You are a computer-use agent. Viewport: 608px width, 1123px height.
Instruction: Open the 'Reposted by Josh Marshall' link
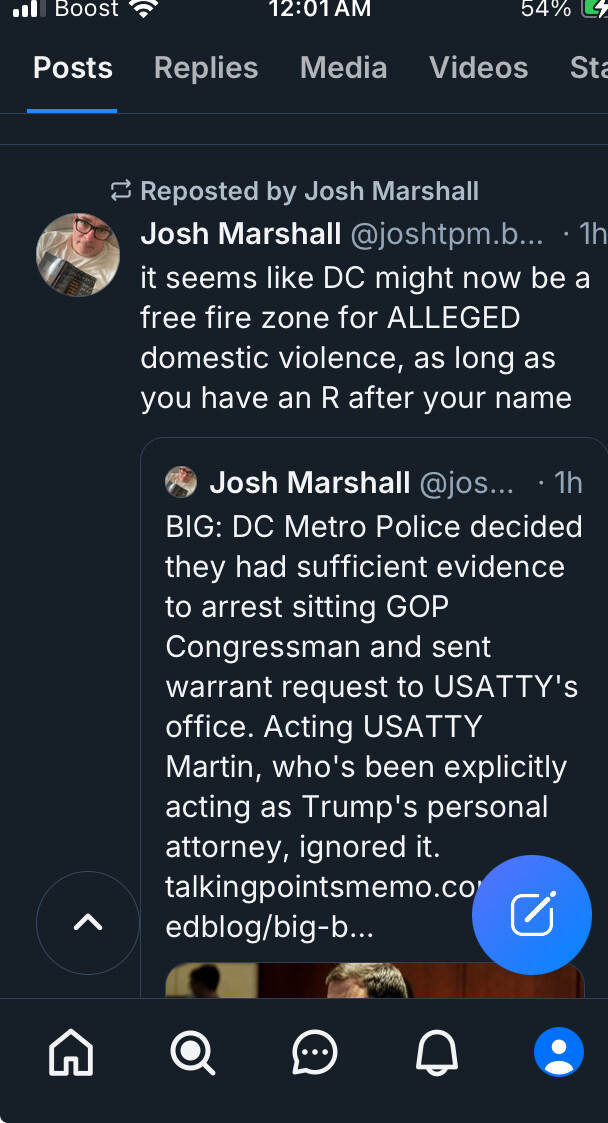[309, 191]
